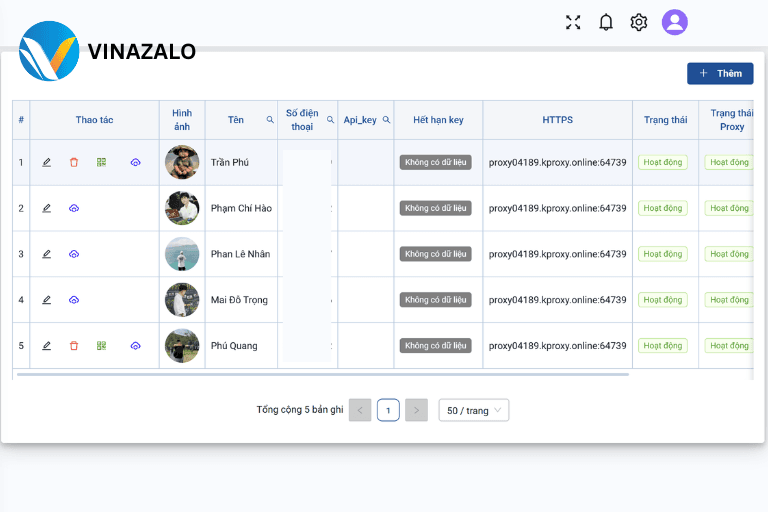Select page 1 in the pagination
768x512 pixels.
point(388,410)
